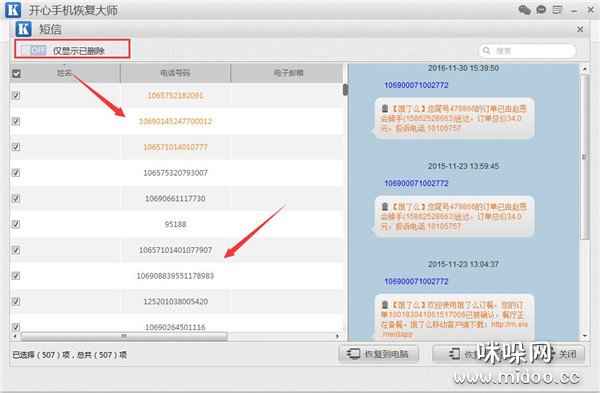
Task: Select phone number 125201038005420
Action: click(x=175, y=301)
